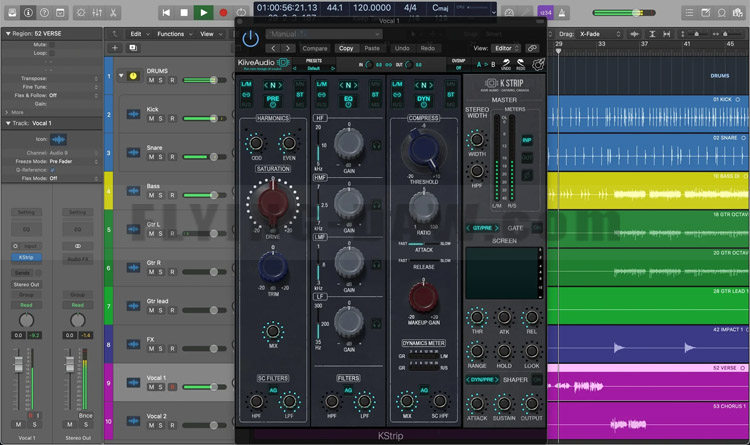Viewport: 750px width, 445px height.
Task: Click the add track plus button
Action: 115,48
